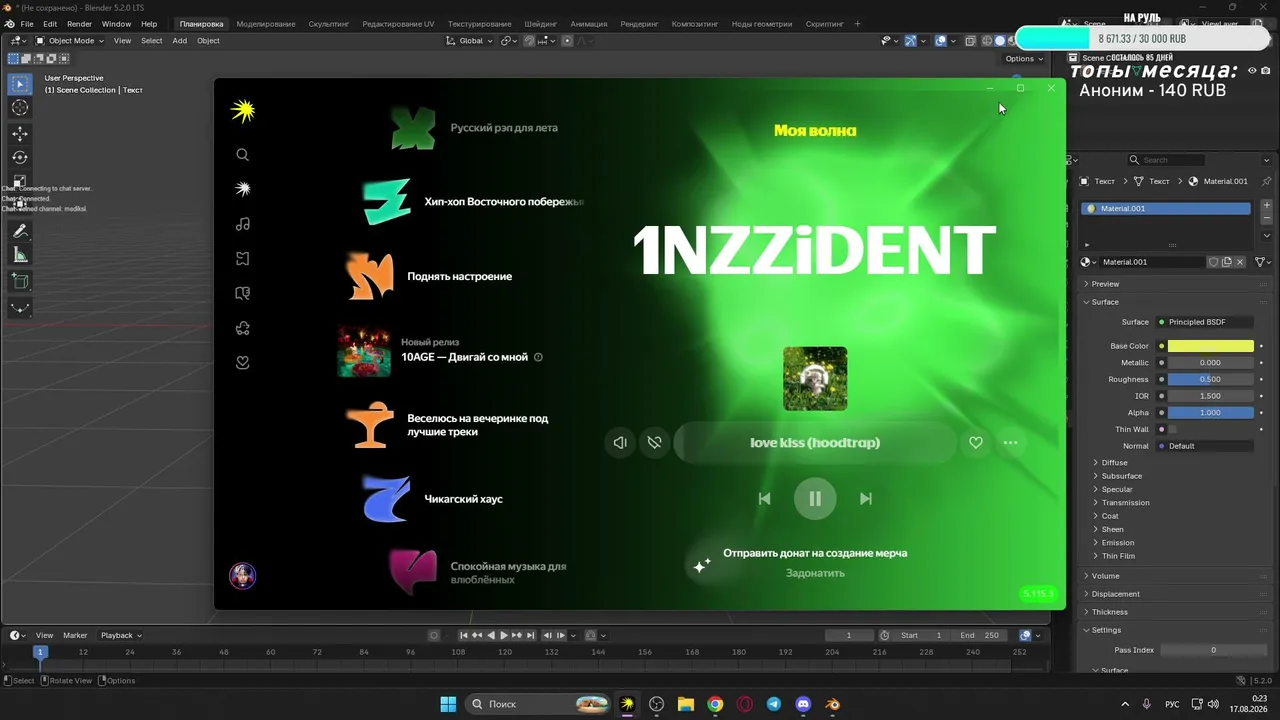The image size is (1280, 720).
Task: Toggle viewport overlays button
Action: pyautogui.click(x=941, y=41)
